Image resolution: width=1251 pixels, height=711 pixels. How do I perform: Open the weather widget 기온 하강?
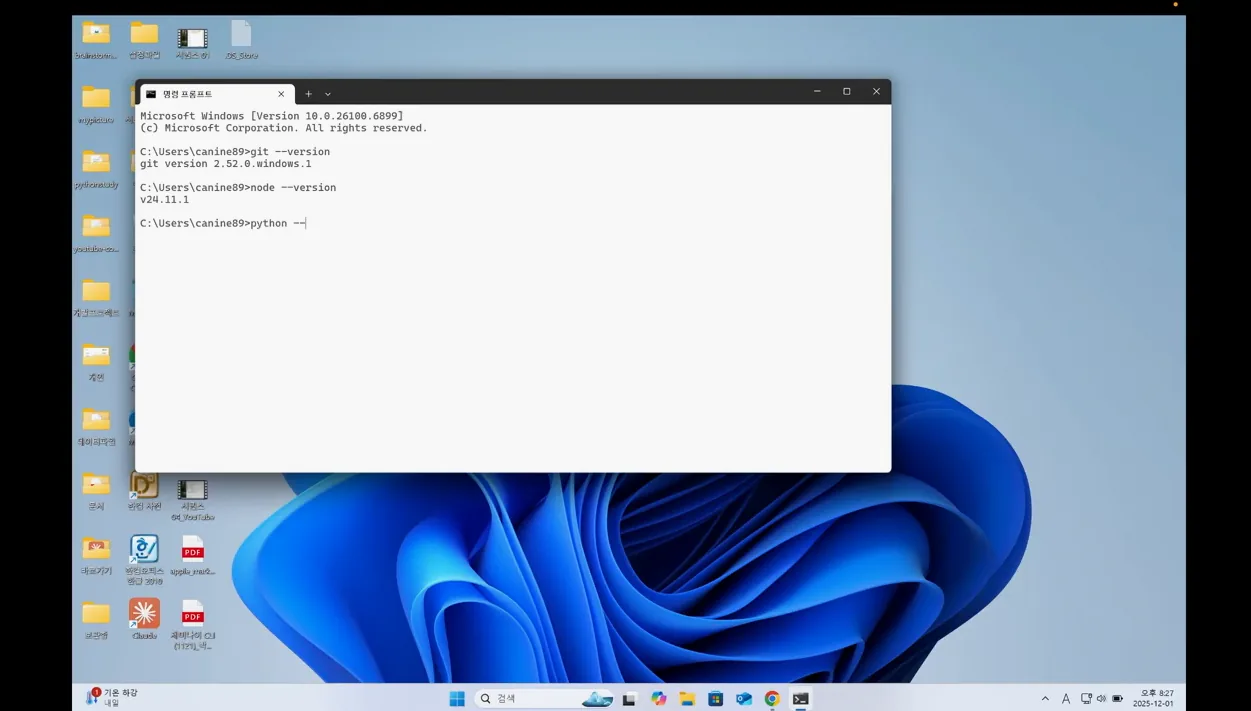(112, 697)
